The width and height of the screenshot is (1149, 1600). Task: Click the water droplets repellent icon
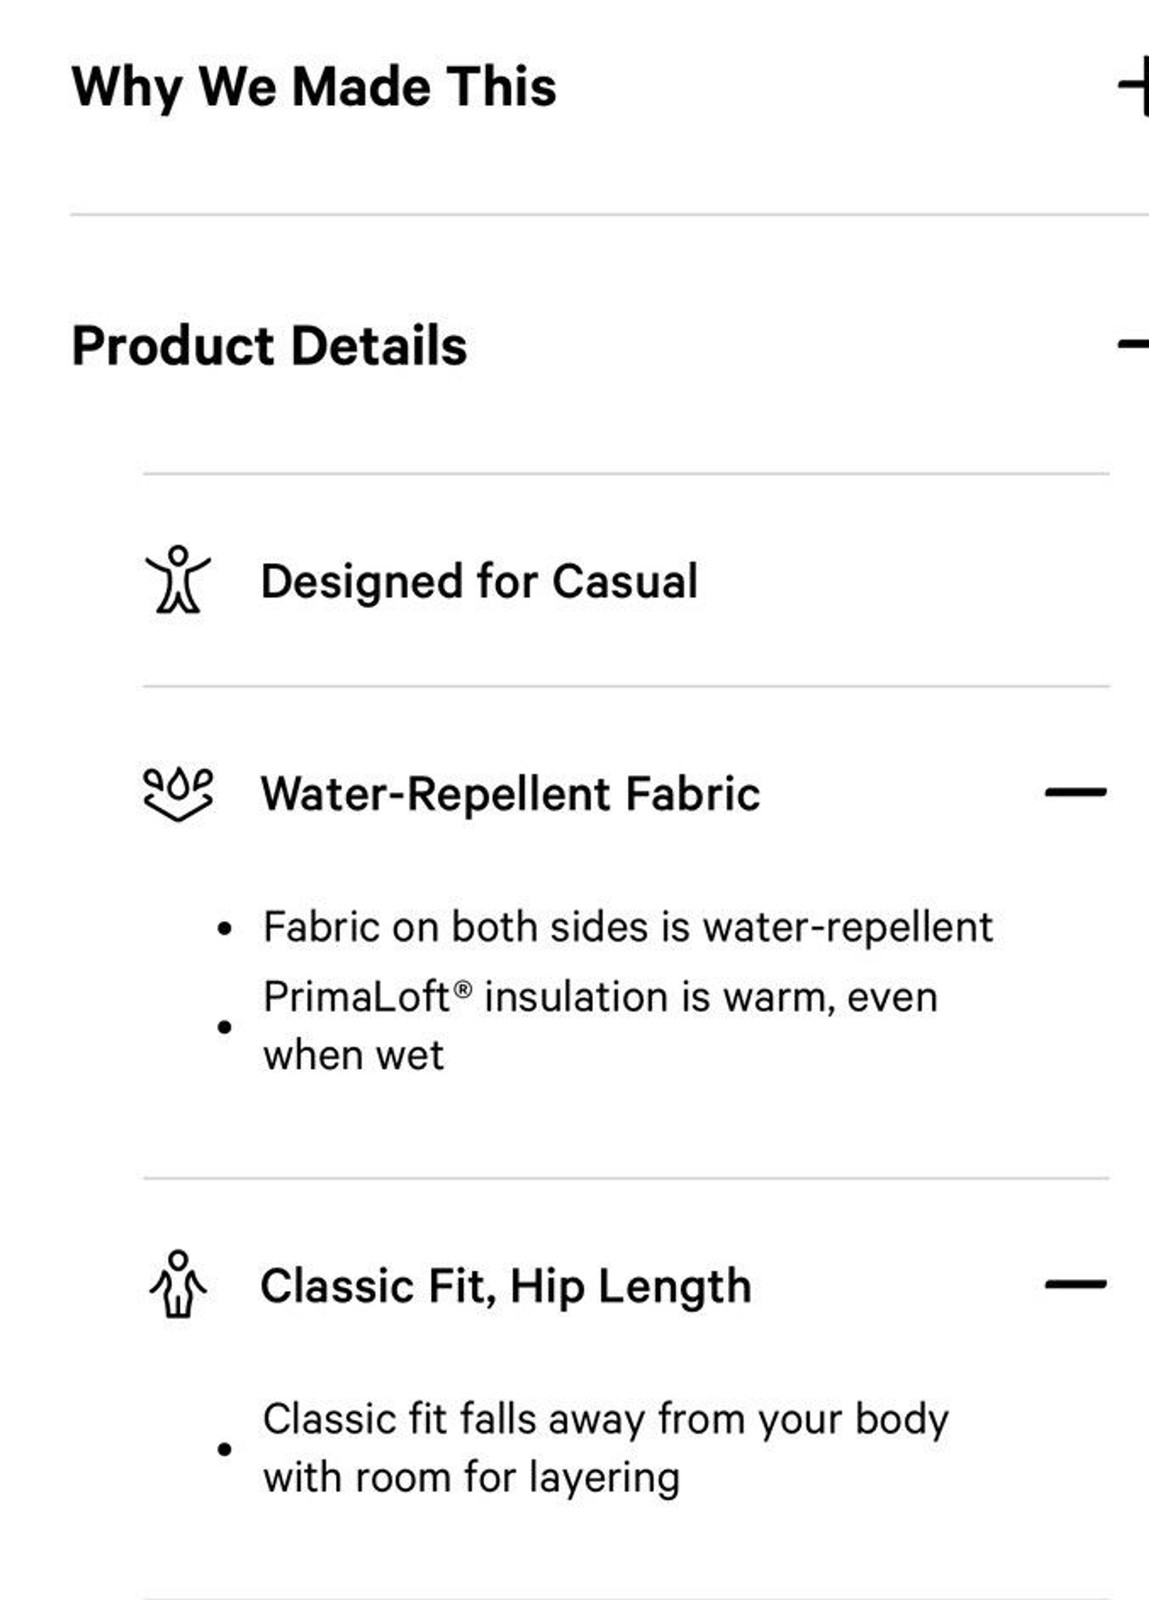click(178, 794)
